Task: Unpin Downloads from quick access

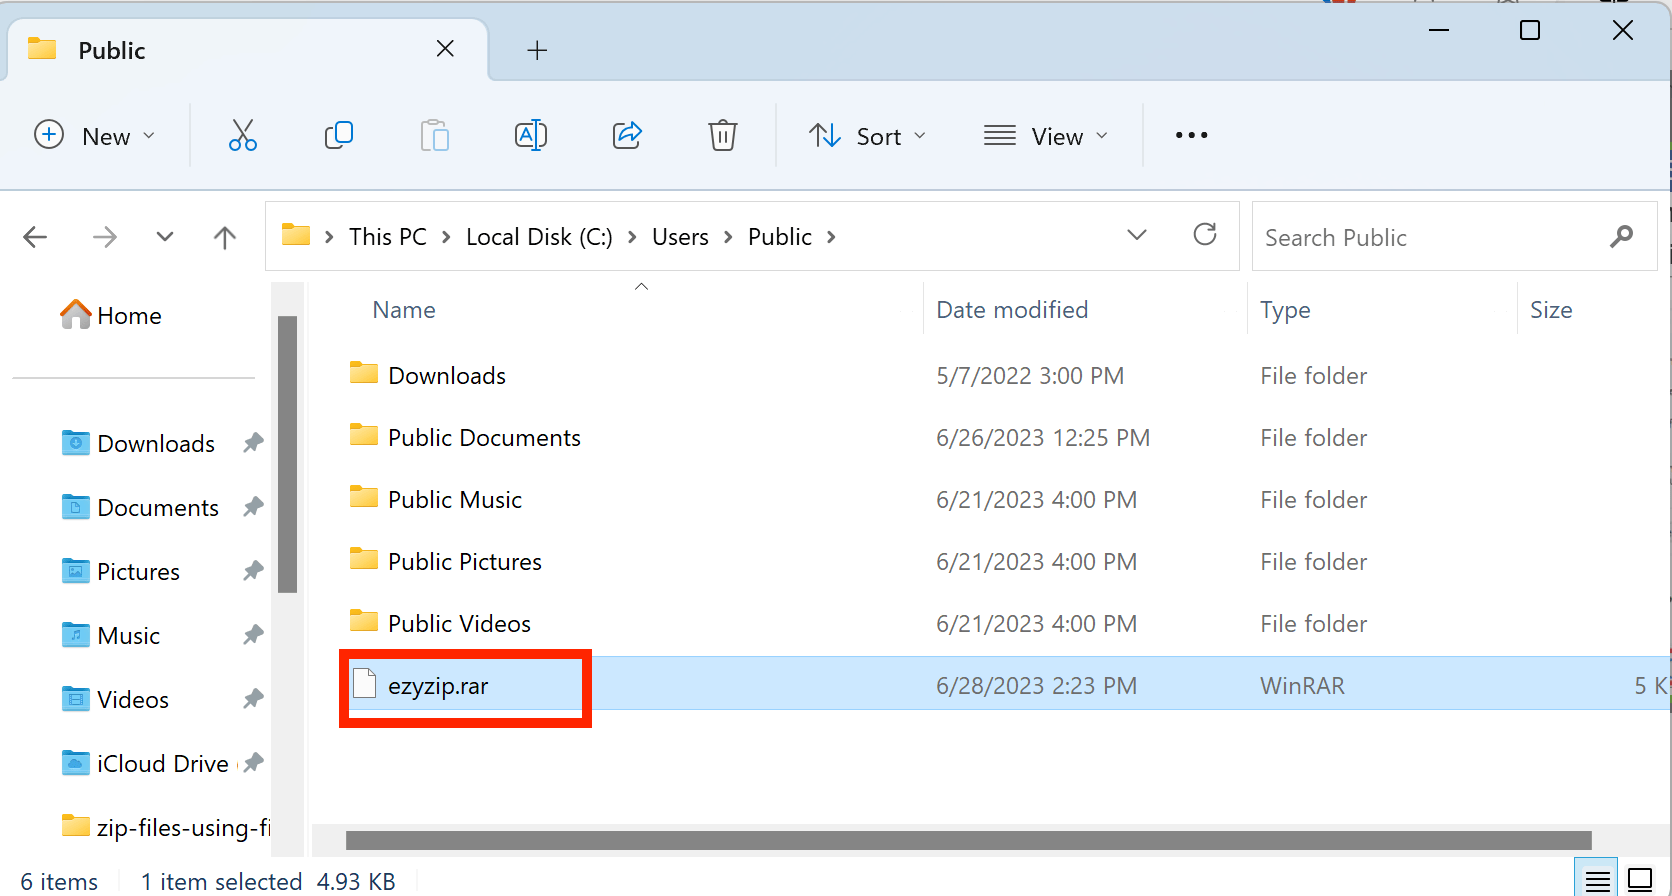Action: [253, 443]
